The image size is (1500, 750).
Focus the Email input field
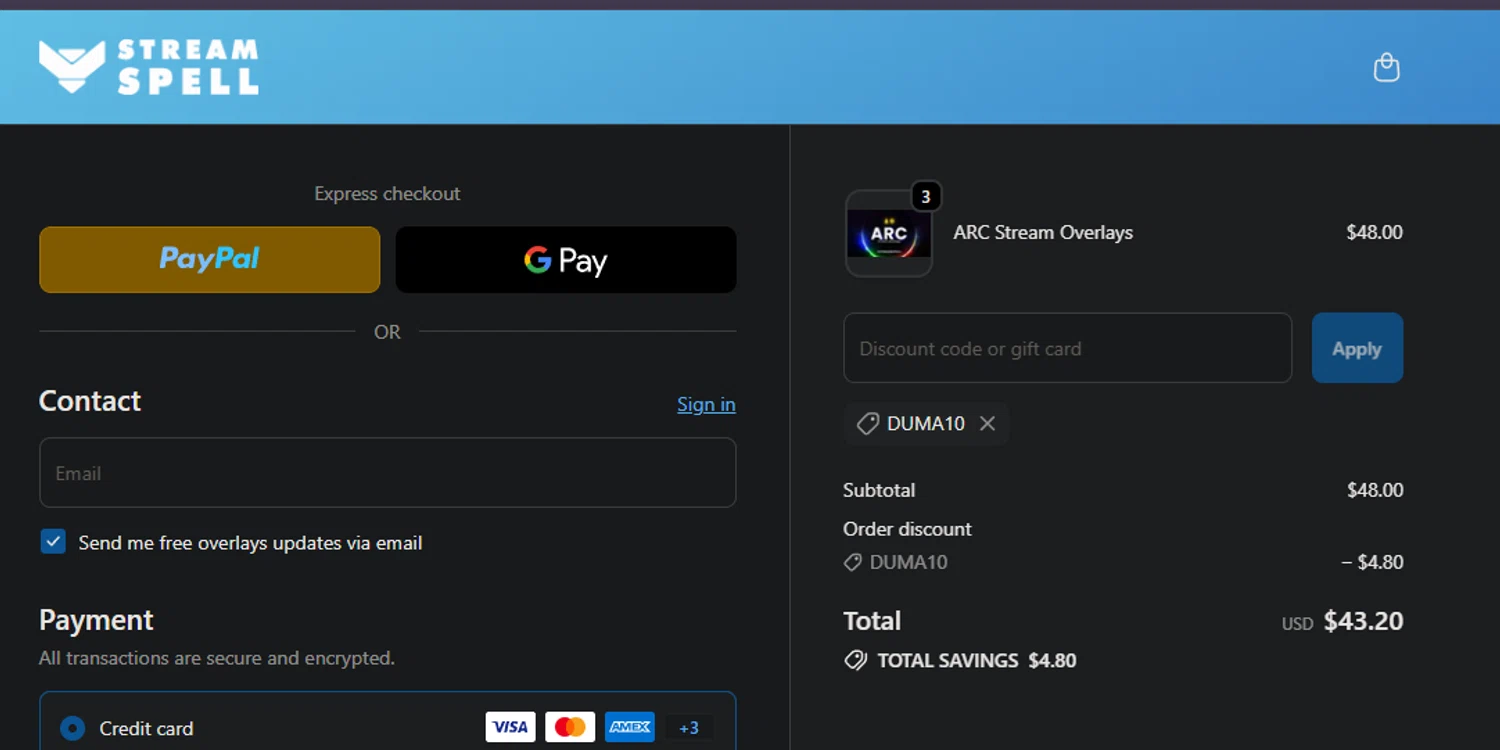point(388,472)
